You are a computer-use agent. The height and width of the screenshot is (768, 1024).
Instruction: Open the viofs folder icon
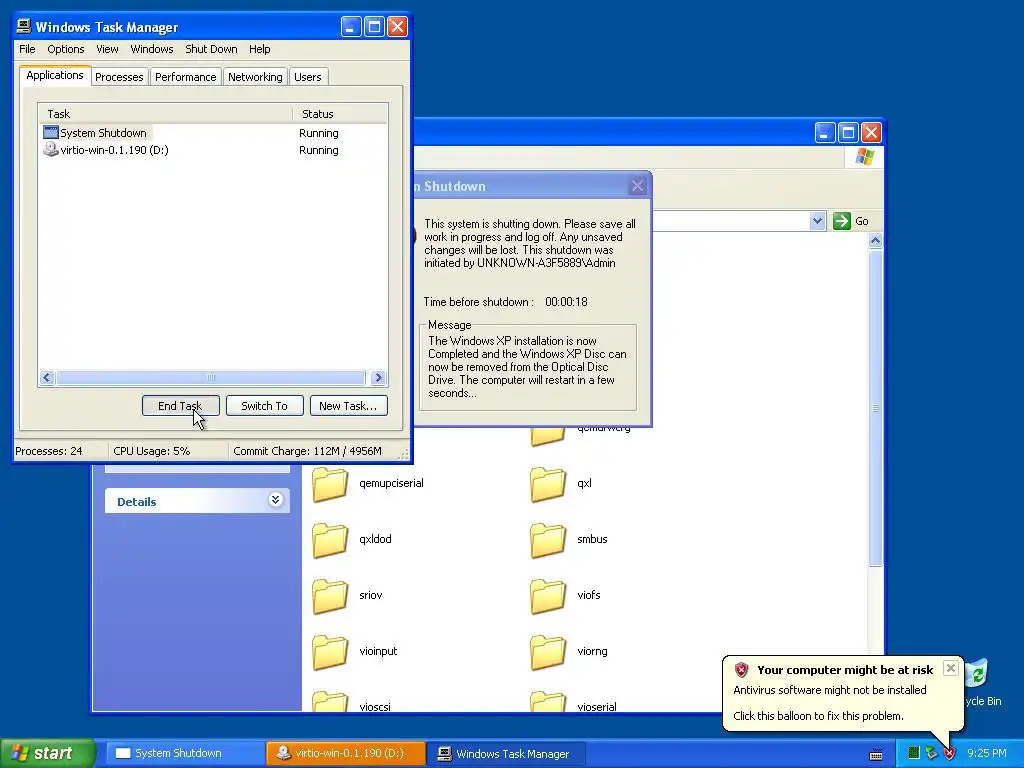pyautogui.click(x=547, y=596)
